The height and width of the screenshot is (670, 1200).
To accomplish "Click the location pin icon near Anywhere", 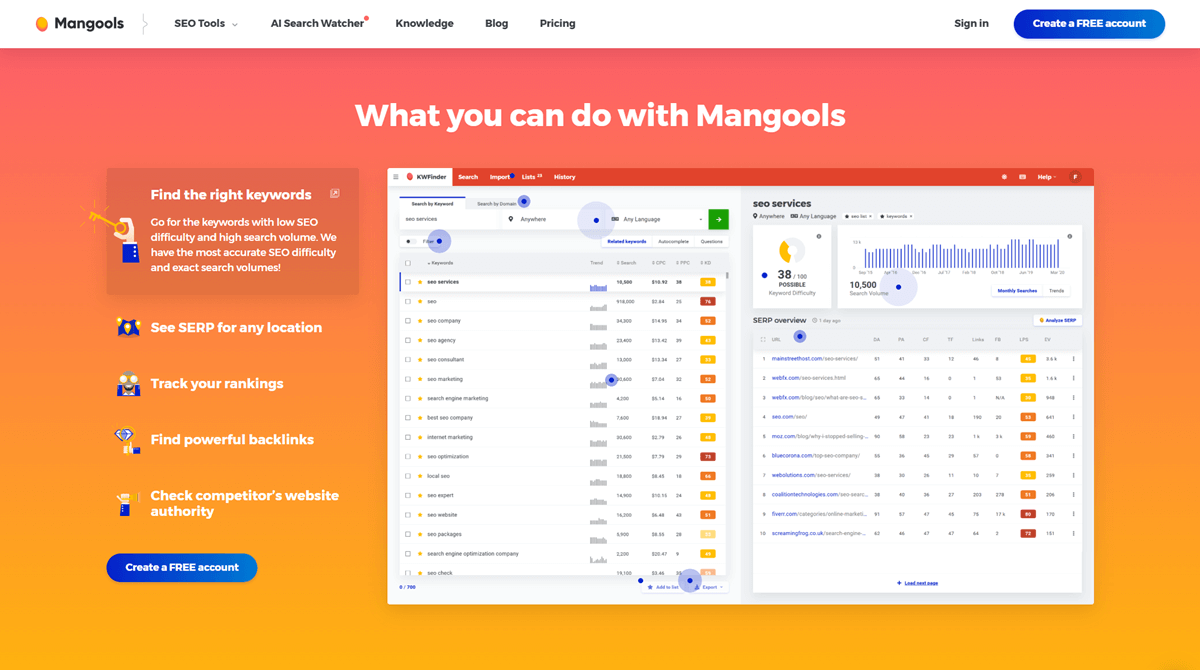I will 510,219.
